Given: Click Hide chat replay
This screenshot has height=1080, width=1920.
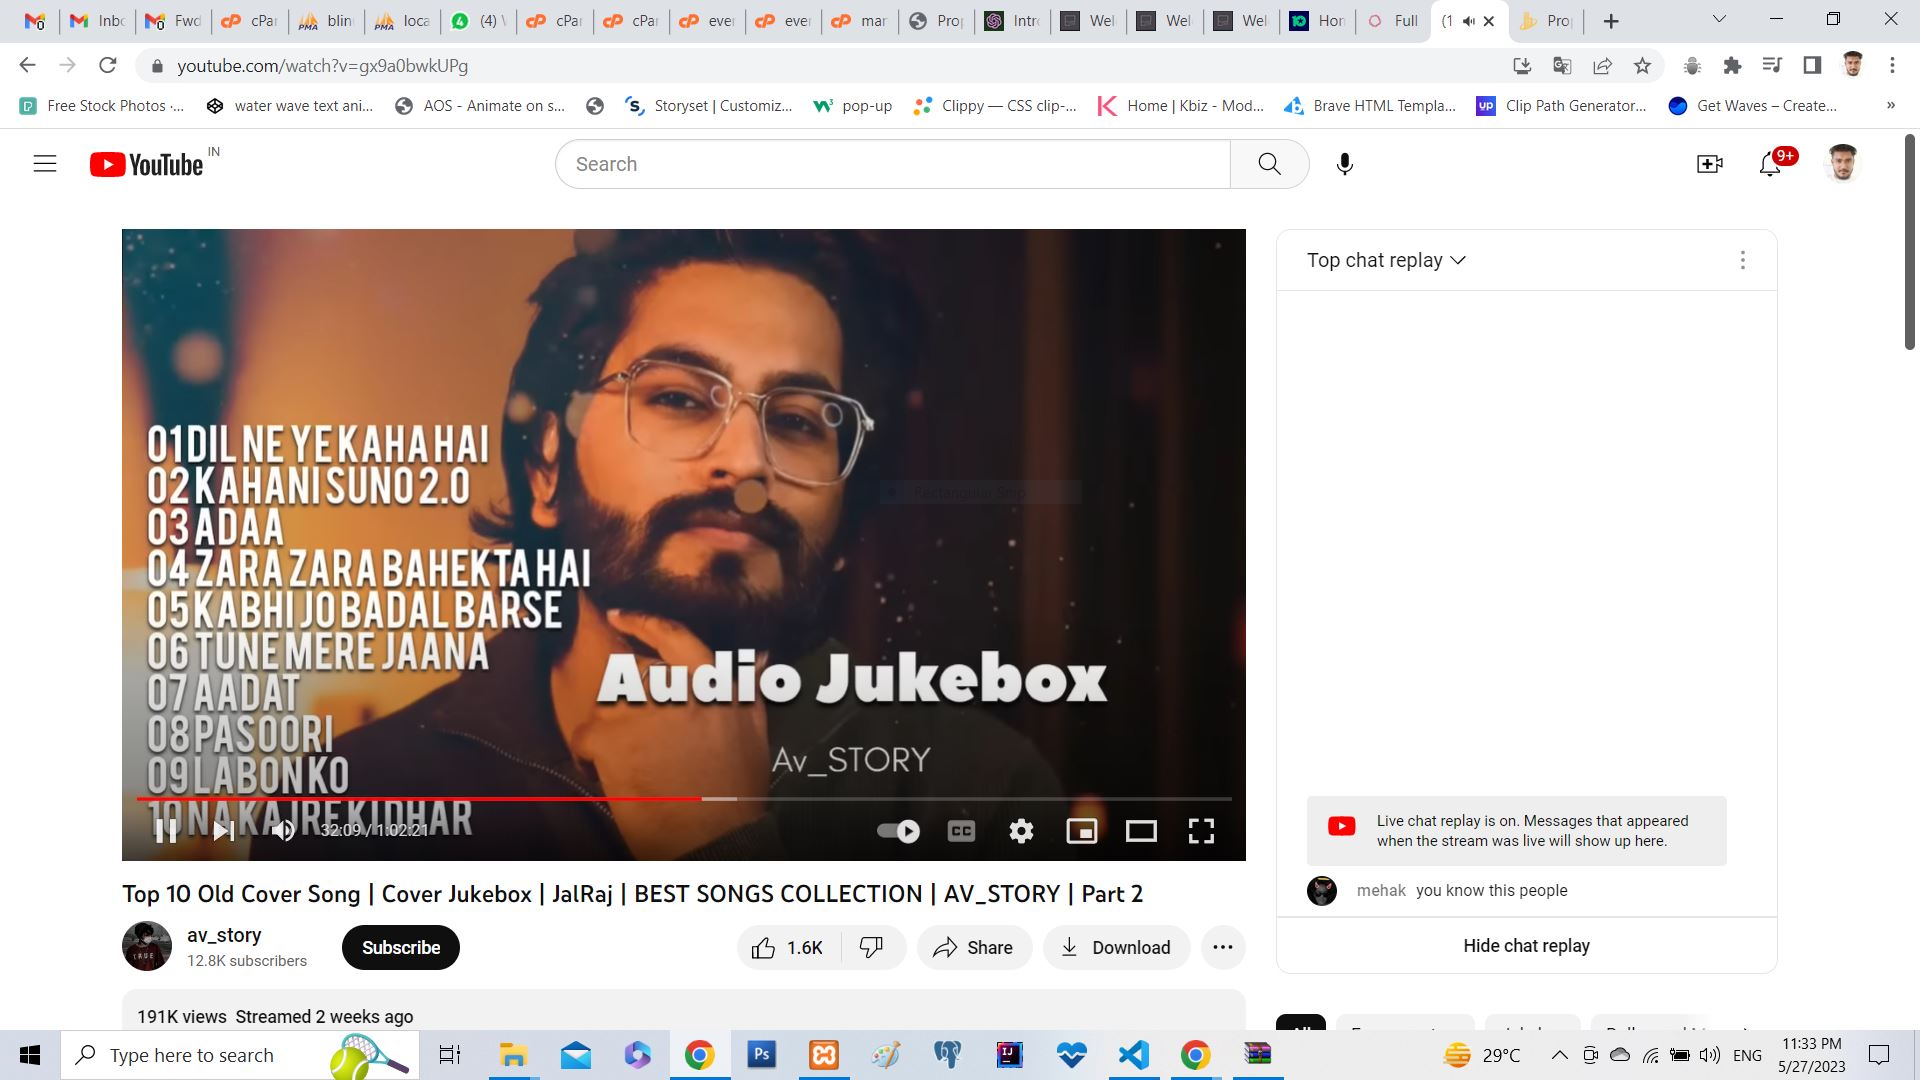Looking at the screenshot, I should (x=1526, y=946).
